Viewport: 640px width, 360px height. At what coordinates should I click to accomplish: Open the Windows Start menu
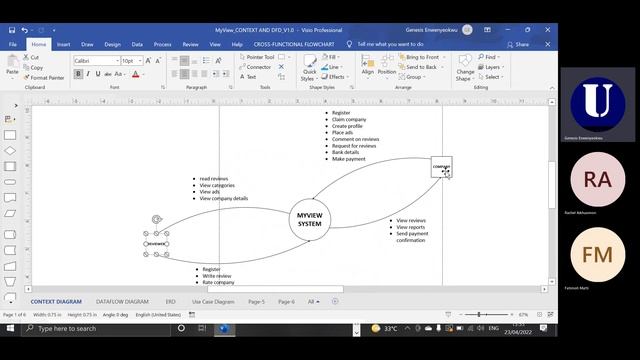click(10, 329)
